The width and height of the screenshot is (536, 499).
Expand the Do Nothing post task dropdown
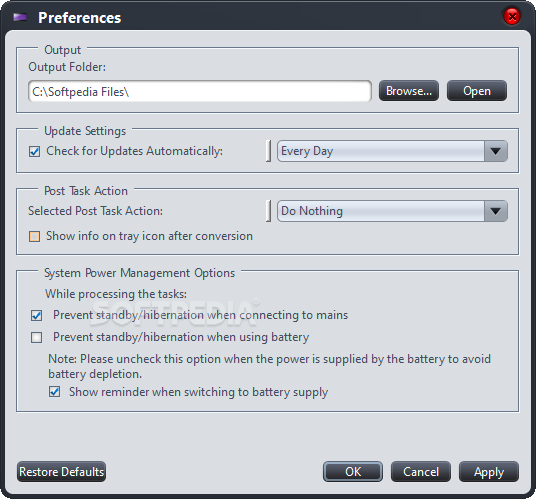click(x=392, y=211)
